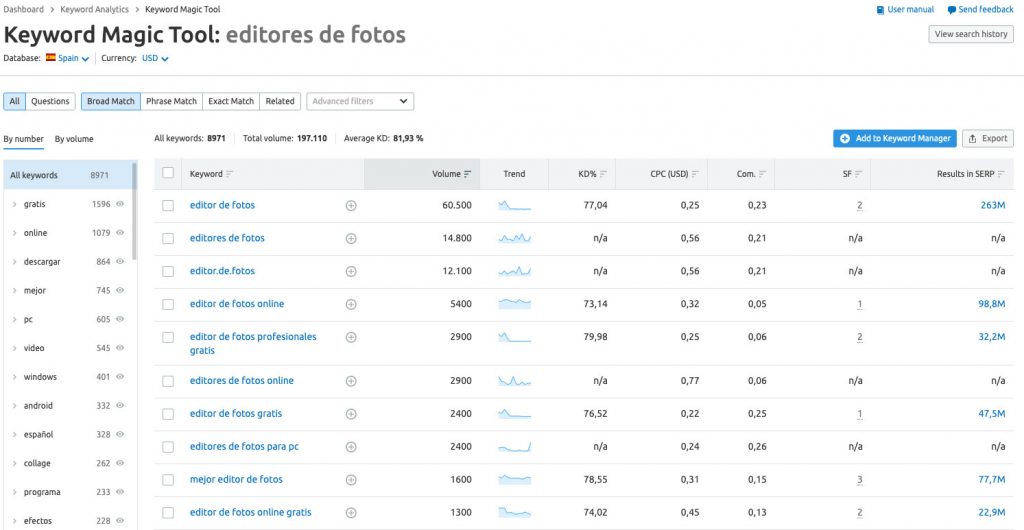1024x530 pixels.
Task: Toggle eye icon for 'mejor' group
Action: [120, 290]
